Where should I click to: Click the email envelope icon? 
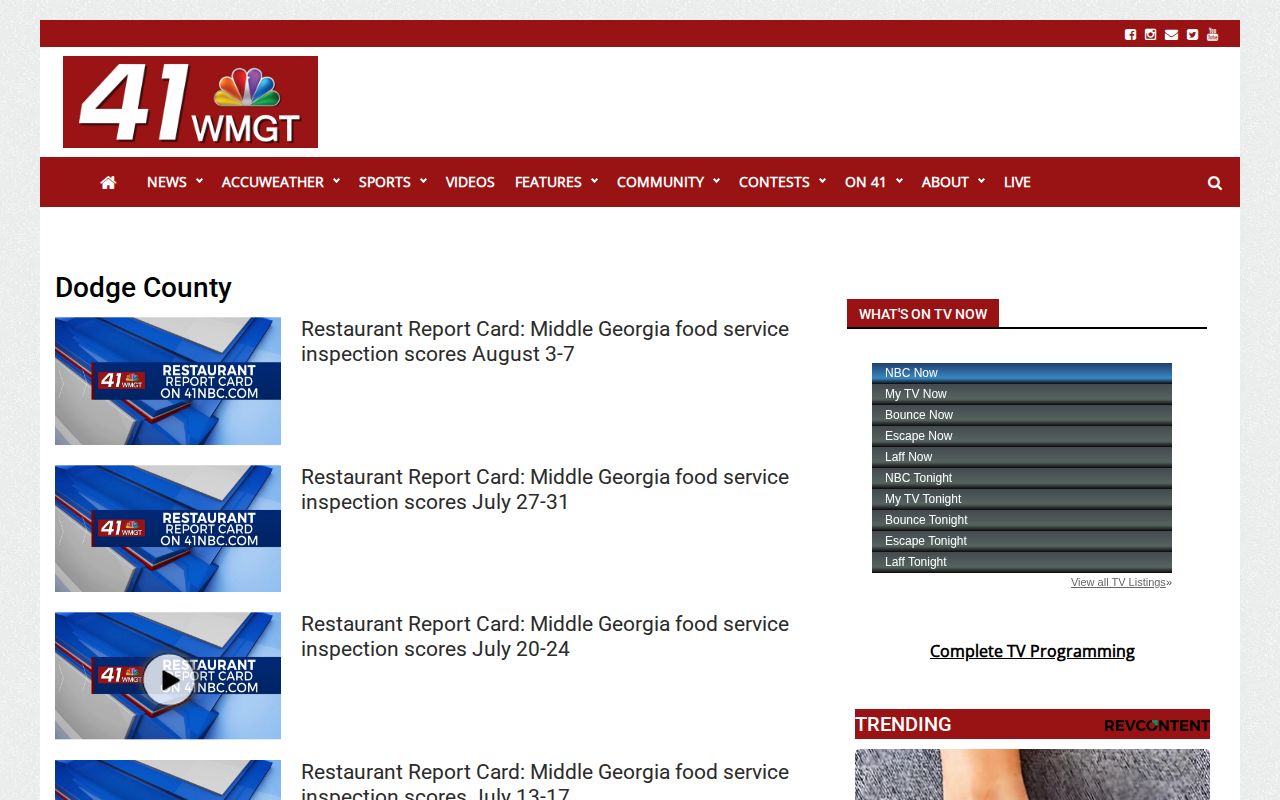[x=1171, y=34]
